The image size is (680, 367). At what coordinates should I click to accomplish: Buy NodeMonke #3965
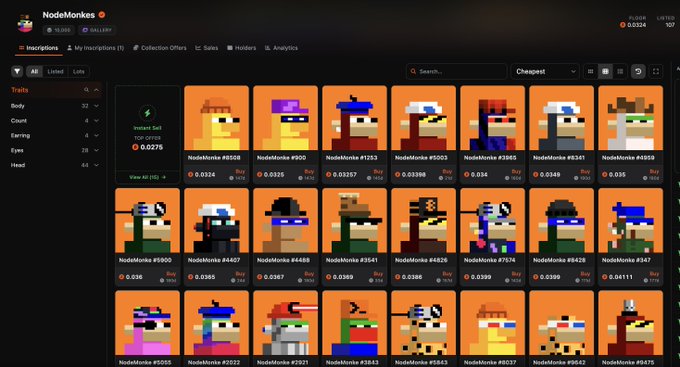(x=516, y=172)
